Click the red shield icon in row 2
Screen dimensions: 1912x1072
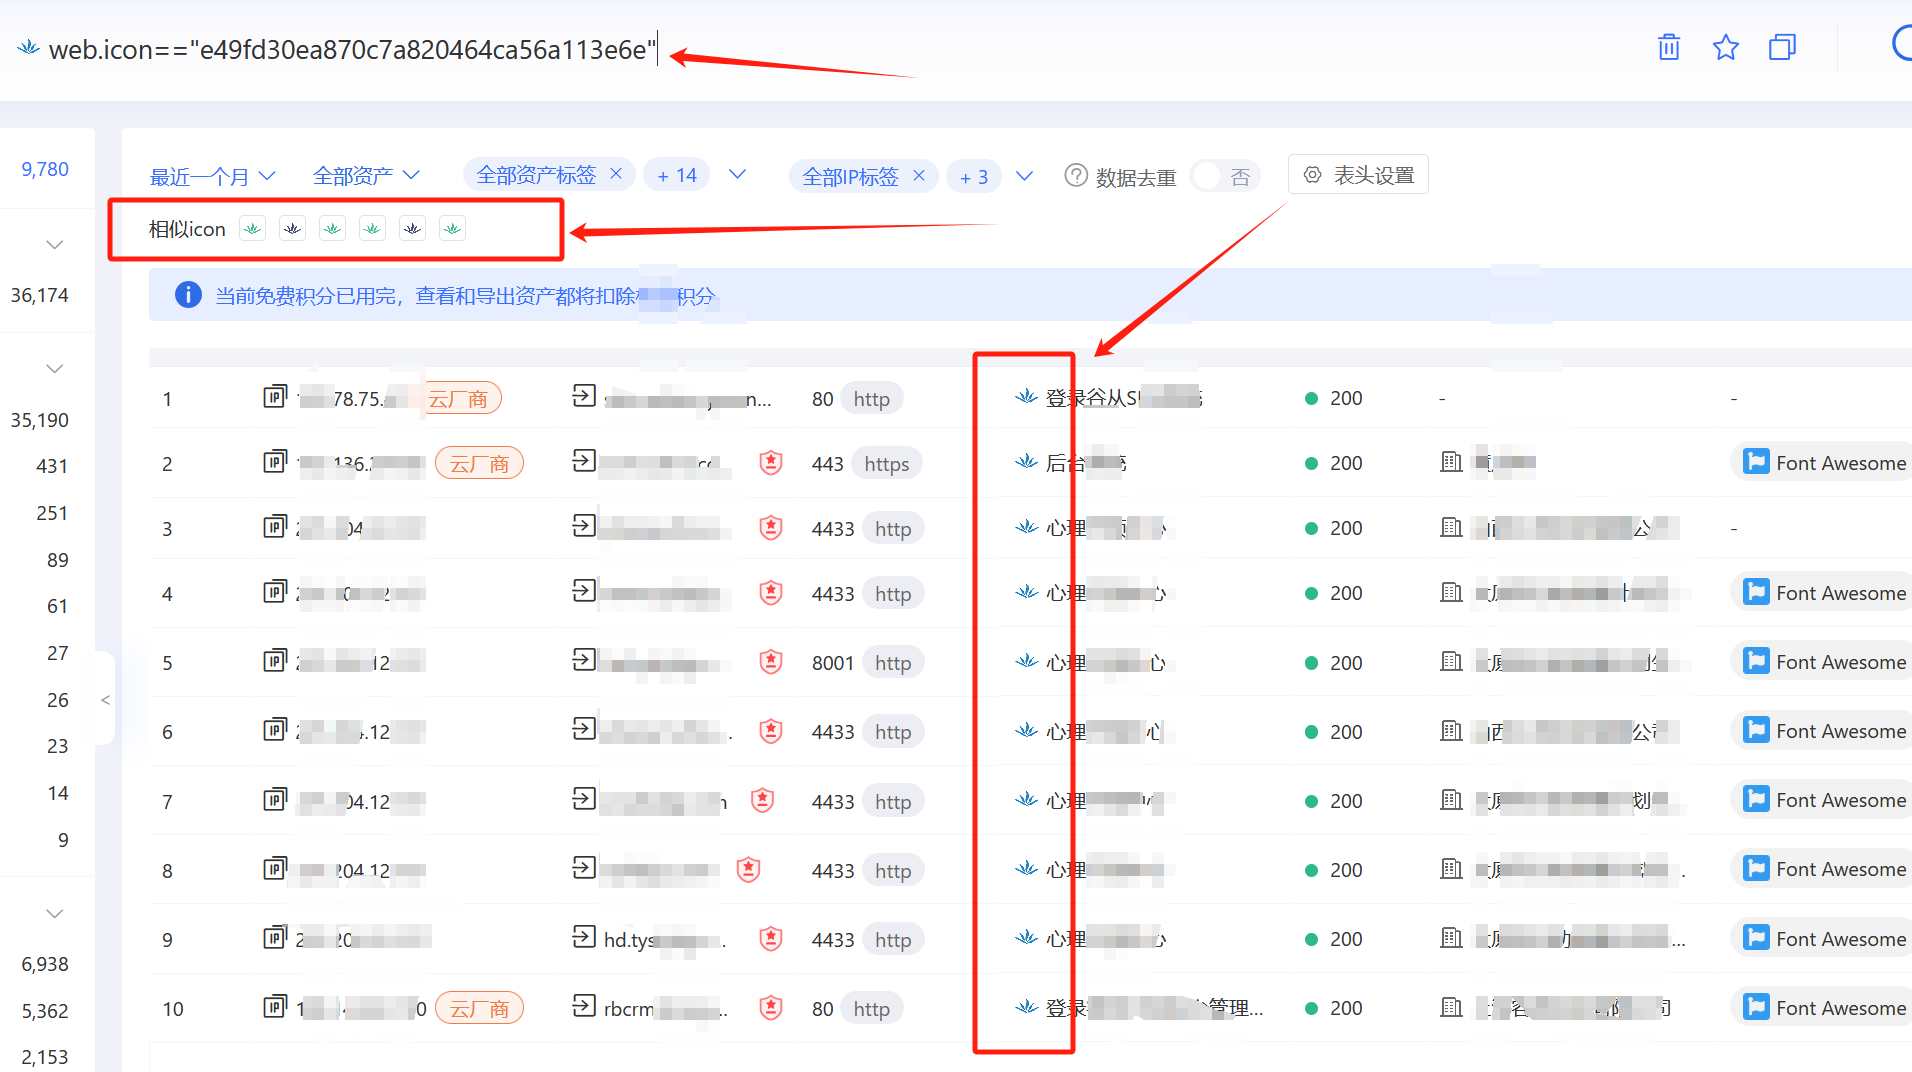click(770, 462)
